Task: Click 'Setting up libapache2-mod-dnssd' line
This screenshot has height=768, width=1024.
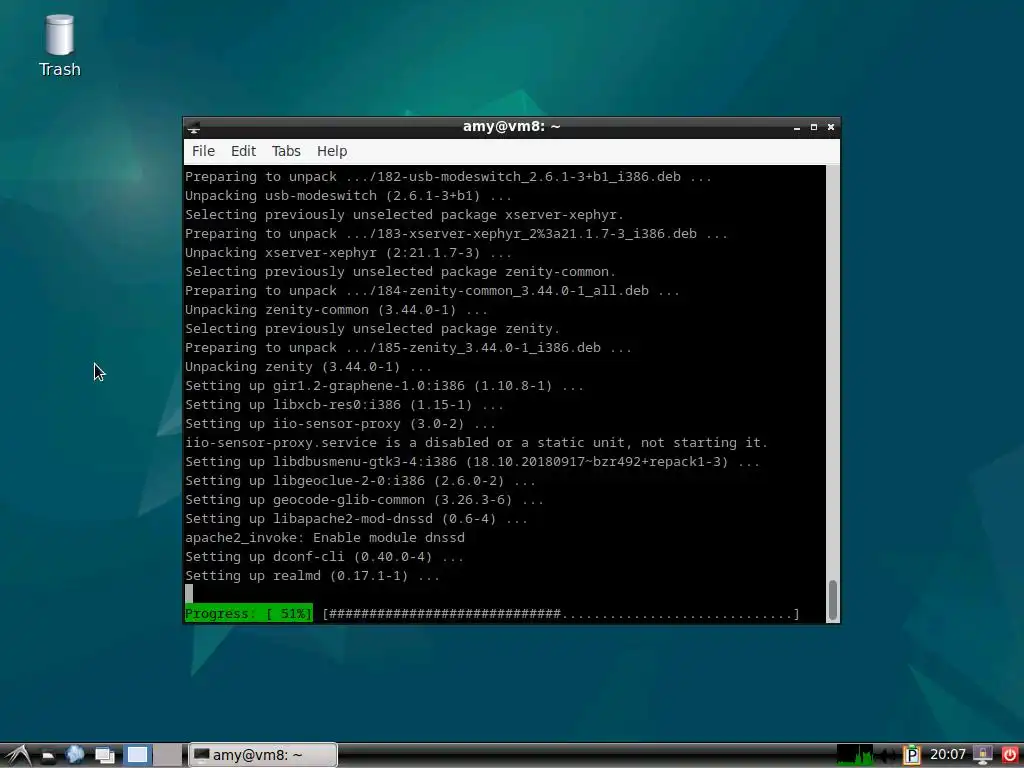Action: click(x=357, y=519)
